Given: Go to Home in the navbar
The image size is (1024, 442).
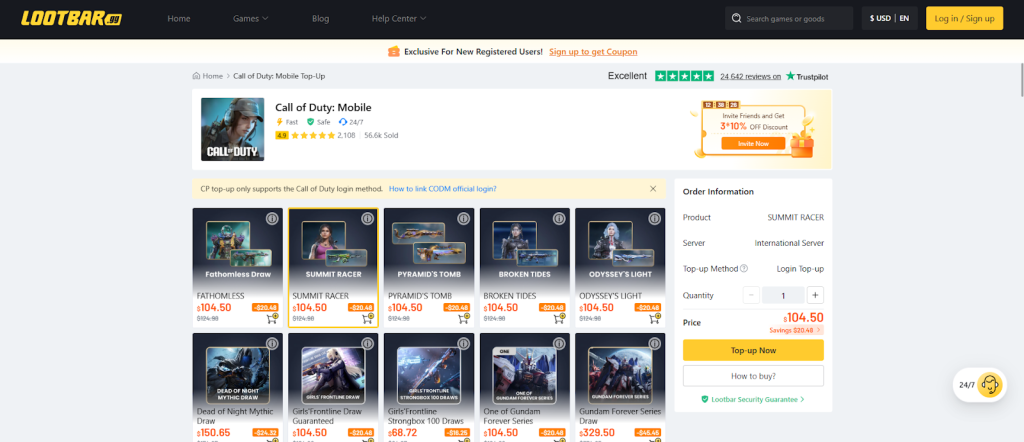Looking at the screenshot, I should (178, 18).
